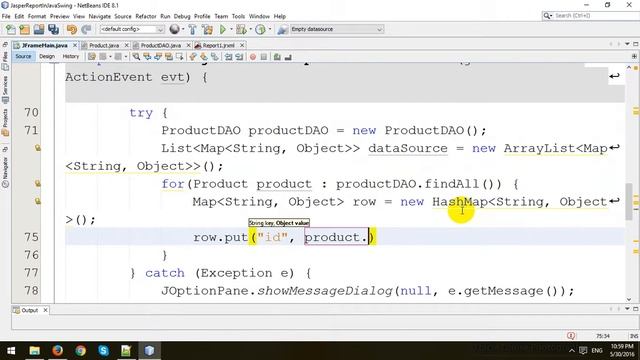This screenshot has width=640, height=360.
Task: Open the Output panel dropdown arrow
Action: 627,309
